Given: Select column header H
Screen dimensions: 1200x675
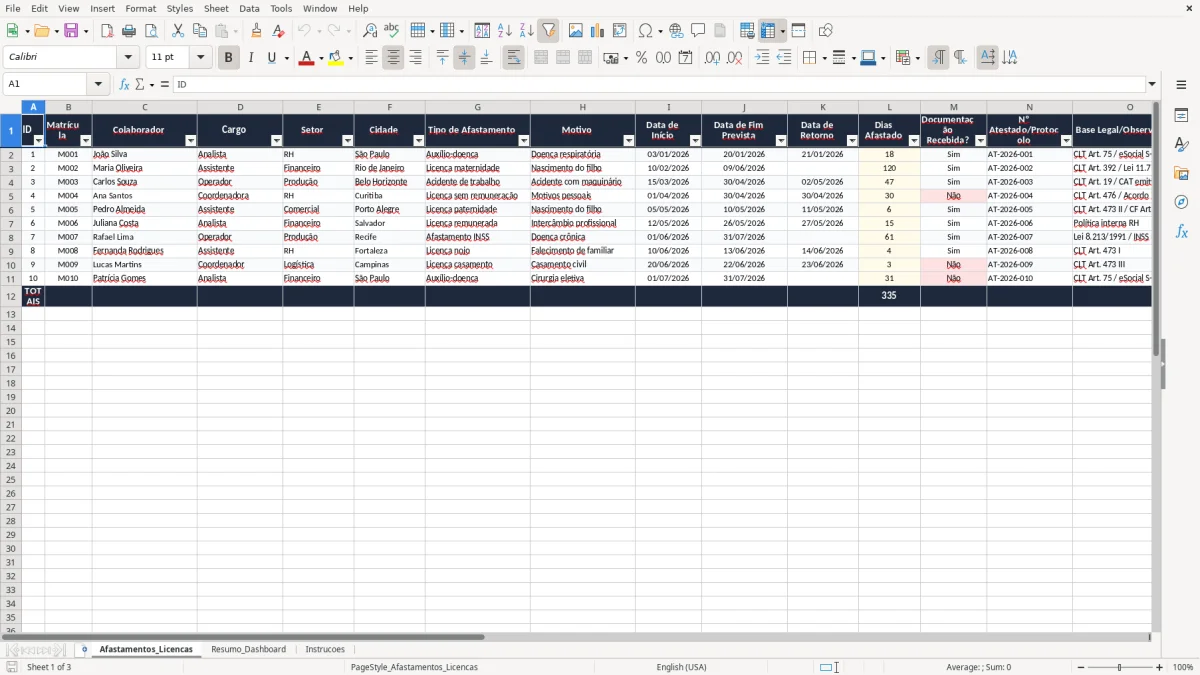Looking at the screenshot, I should pos(582,107).
